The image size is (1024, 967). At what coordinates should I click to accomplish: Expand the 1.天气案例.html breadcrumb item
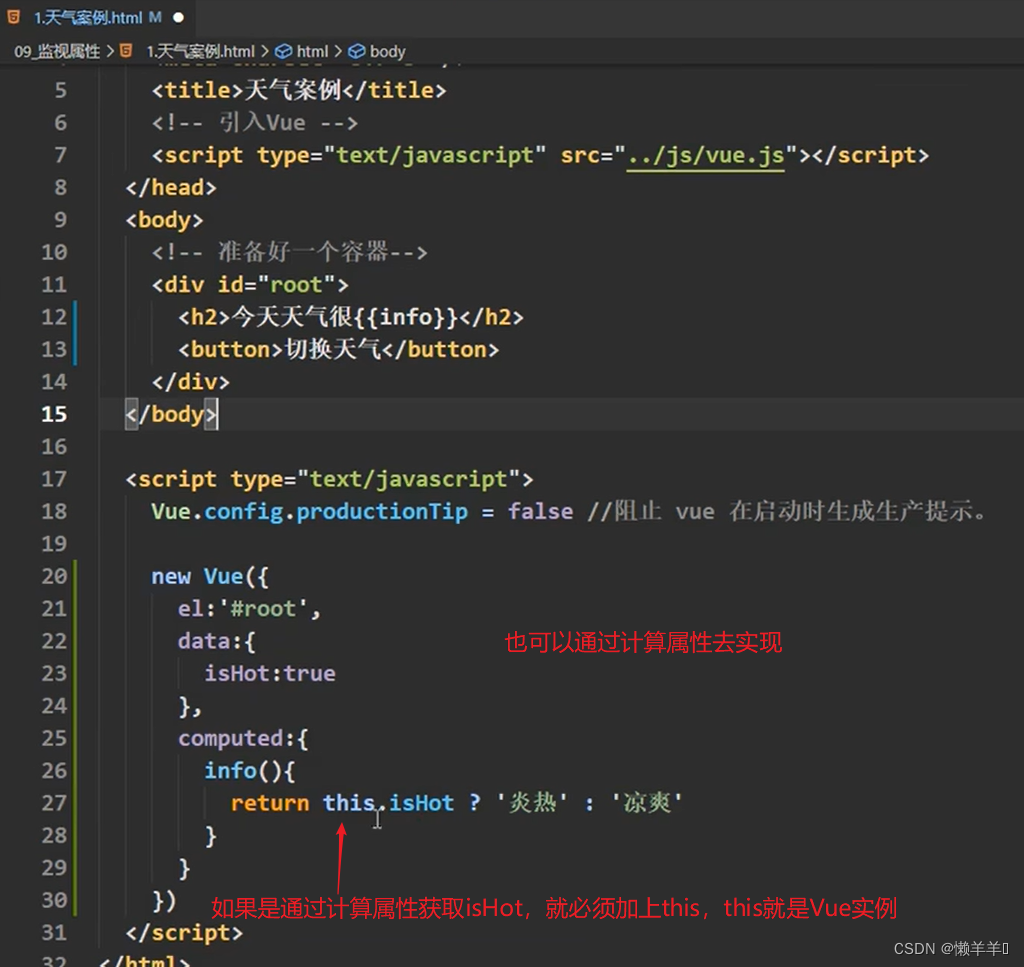coord(200,51)
